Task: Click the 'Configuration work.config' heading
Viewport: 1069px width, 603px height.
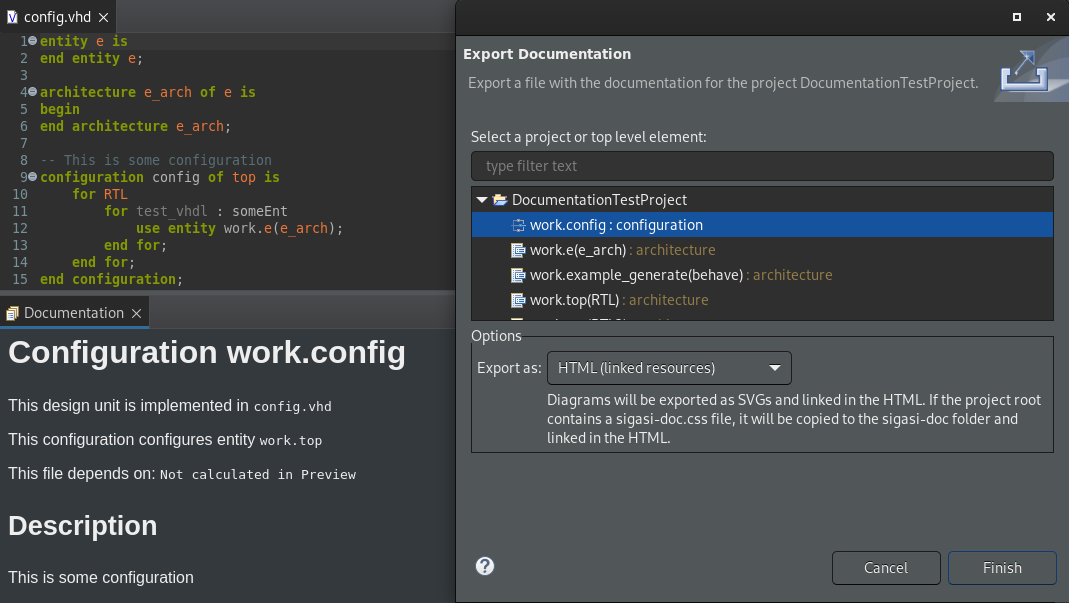Action: click(207, 353)
